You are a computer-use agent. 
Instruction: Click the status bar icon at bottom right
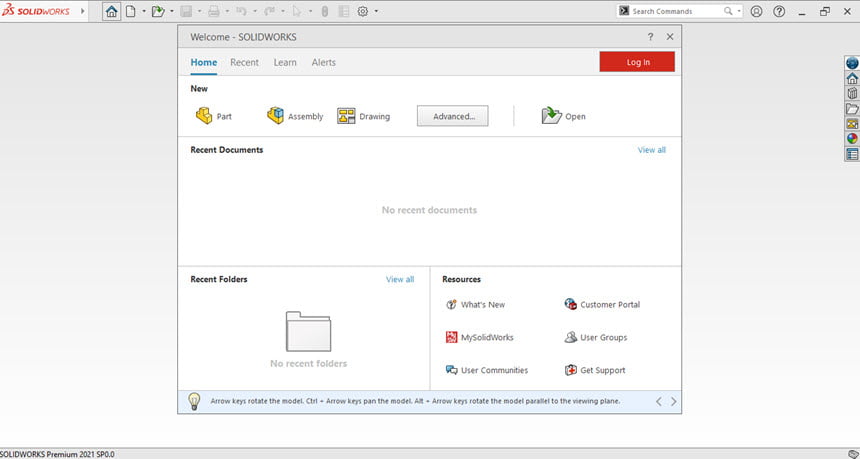852,454
